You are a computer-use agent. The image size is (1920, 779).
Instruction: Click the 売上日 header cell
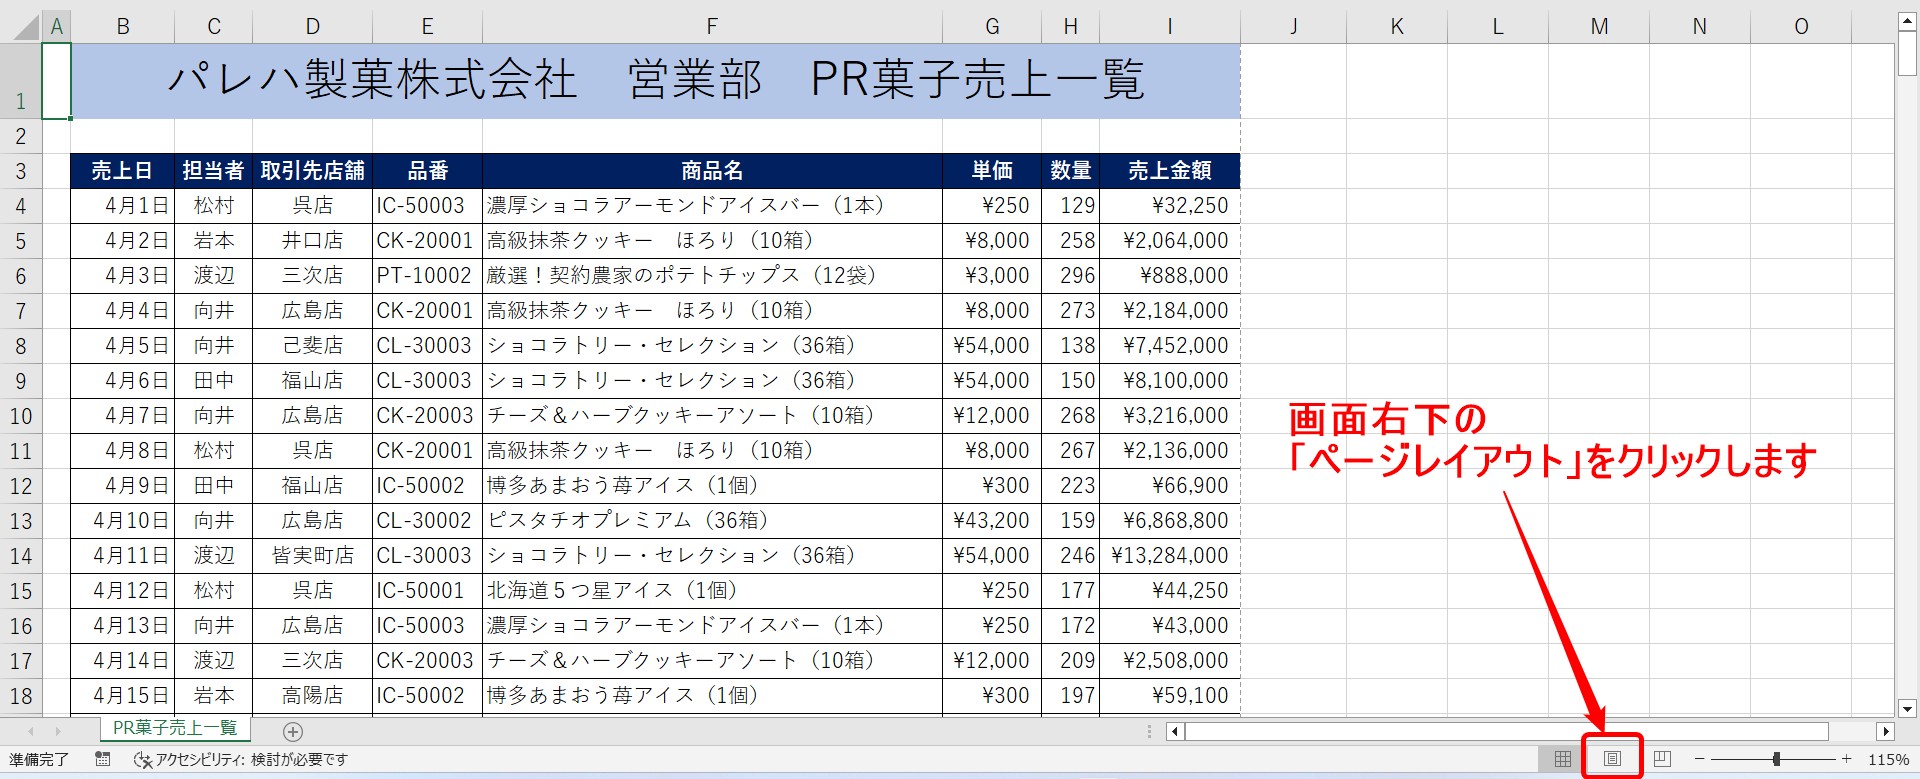[x=122, y=171]
